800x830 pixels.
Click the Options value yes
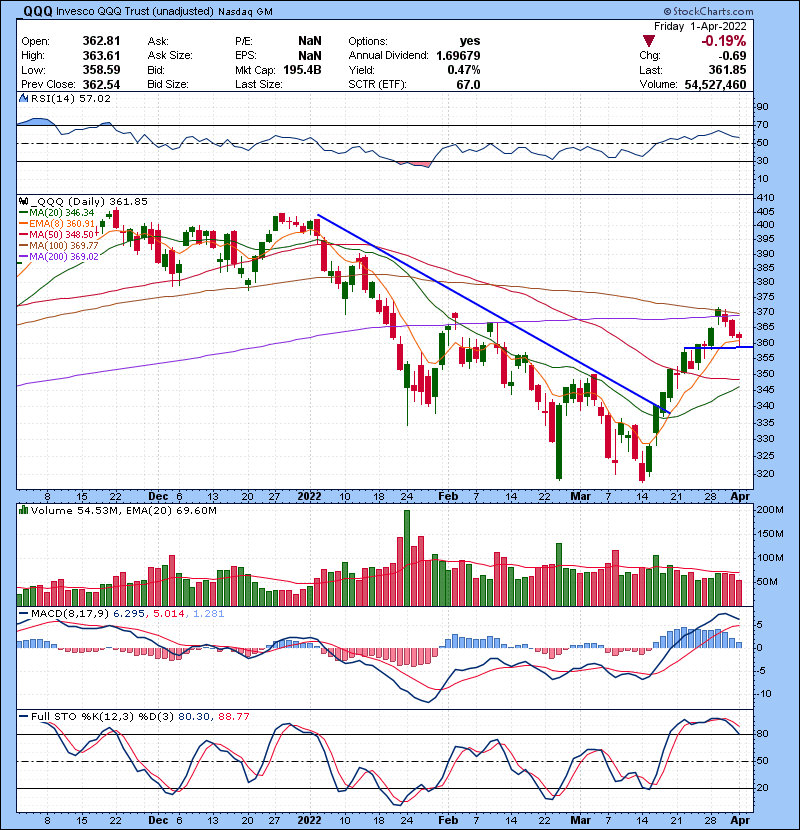pos(470,41)
